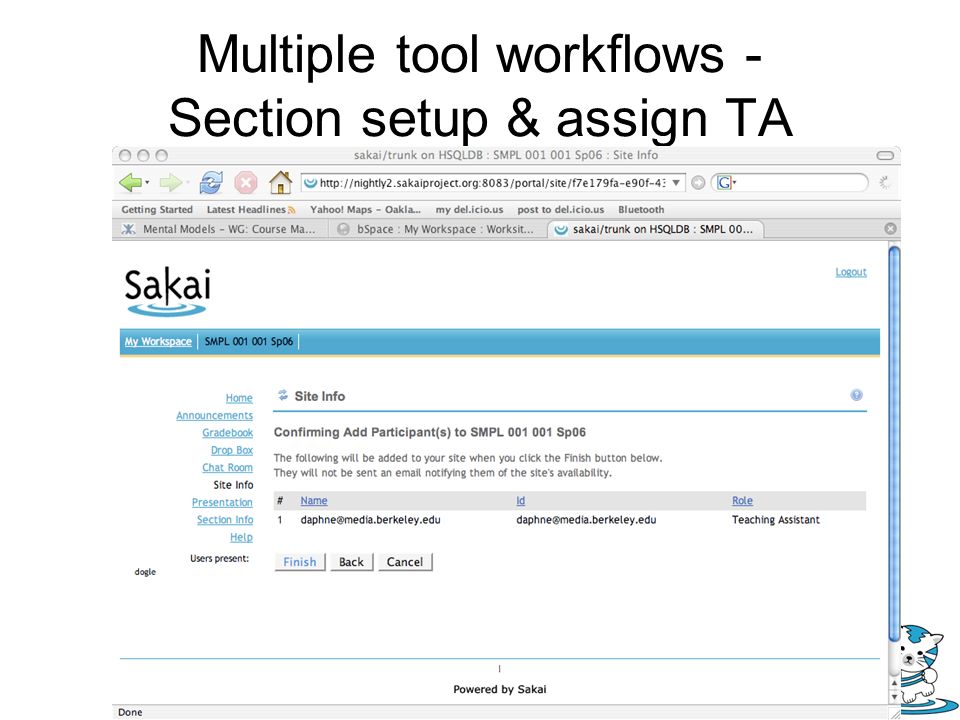Image resolution: width=960 pixels, height=720 pixels.
Task: Open the Drop Box tool link
Action: point(231,450)
